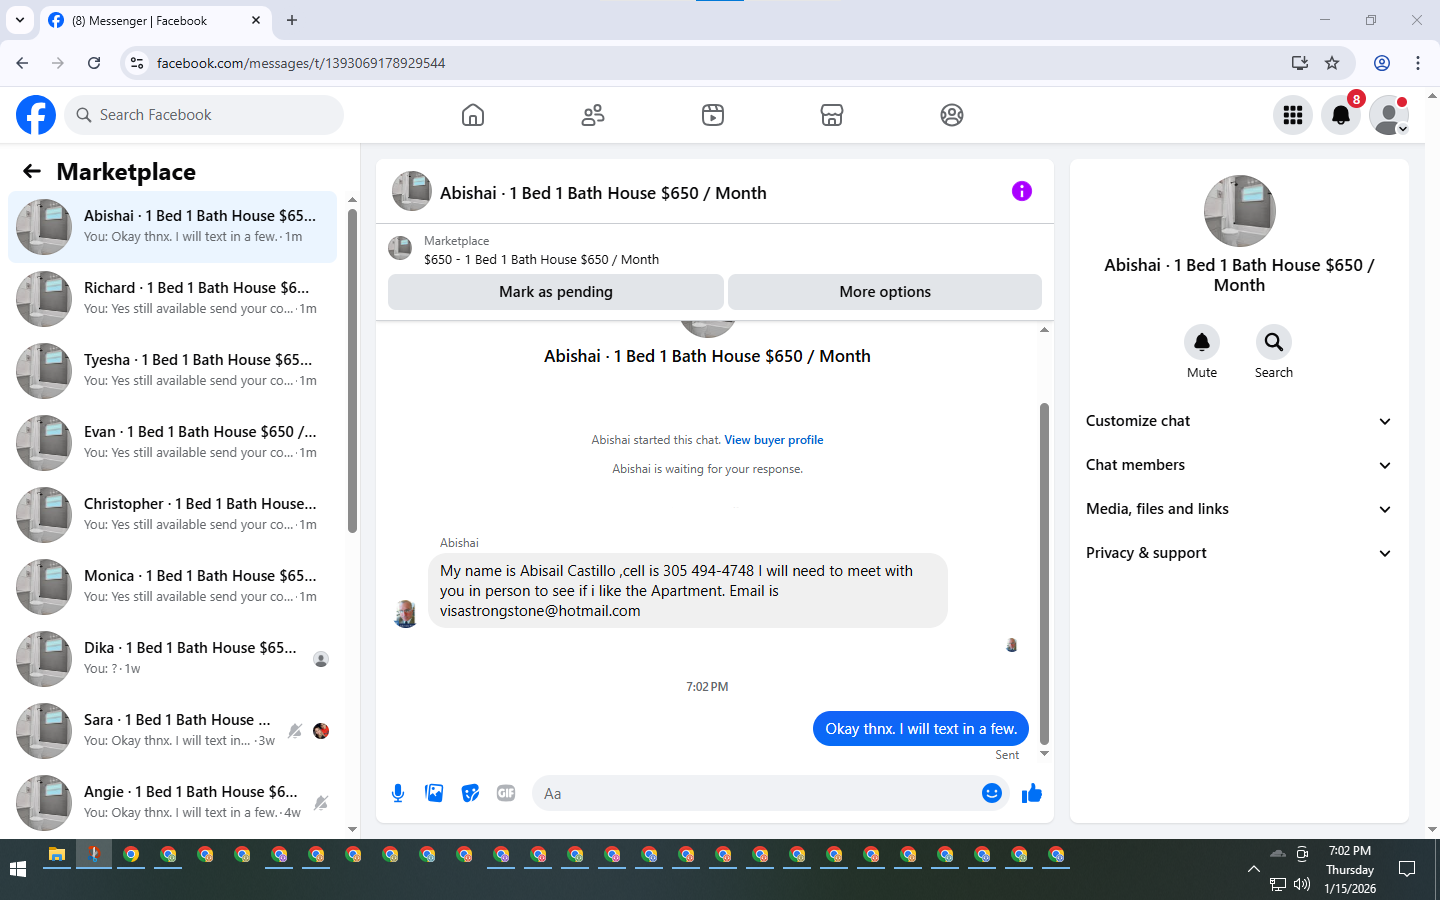The image size is (1440, 900).
Task: Open the system tray volume icon
Action: tap(1302, 884)
